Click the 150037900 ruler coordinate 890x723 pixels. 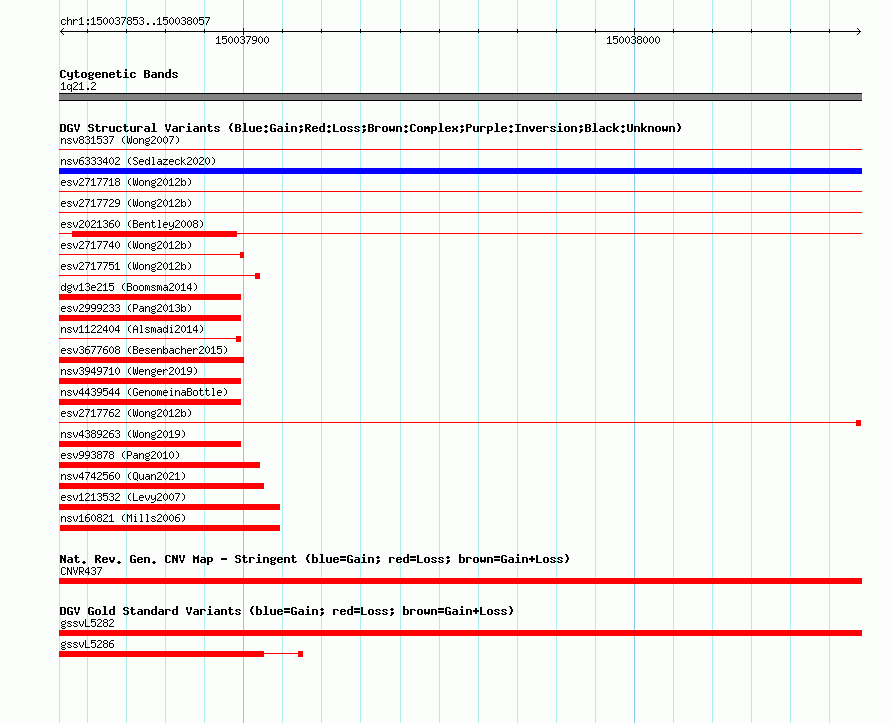[242, 40]
